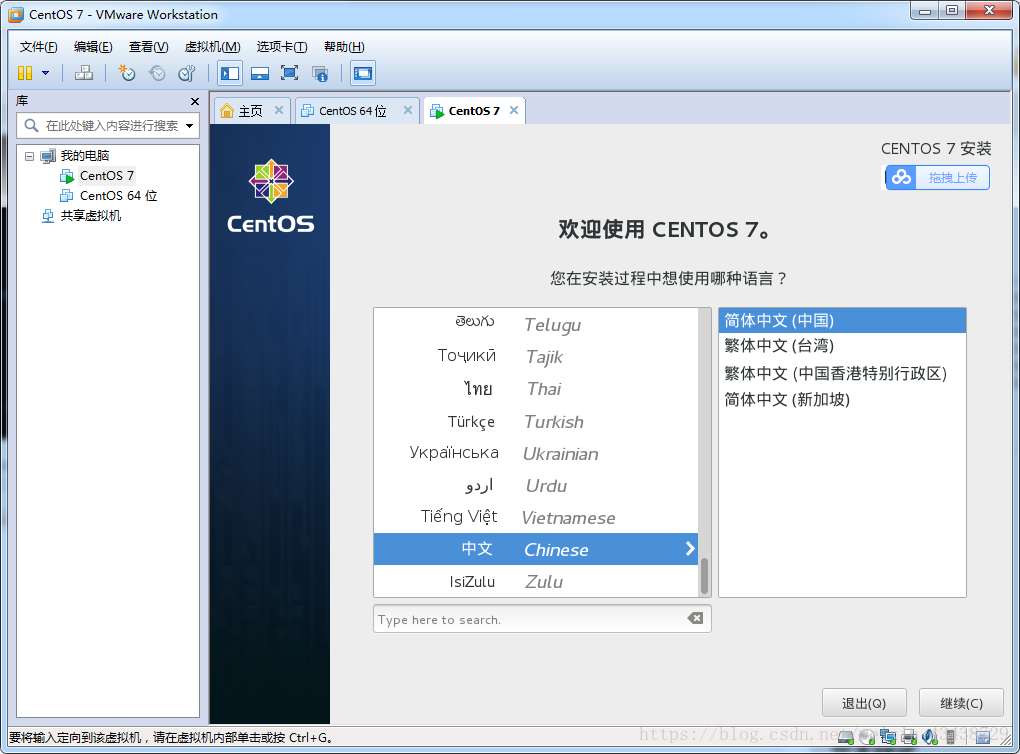Choose 简体中文 (新加坡) locale
The width and height of the screenshot is (1020, 754).
tap(842, 399)
